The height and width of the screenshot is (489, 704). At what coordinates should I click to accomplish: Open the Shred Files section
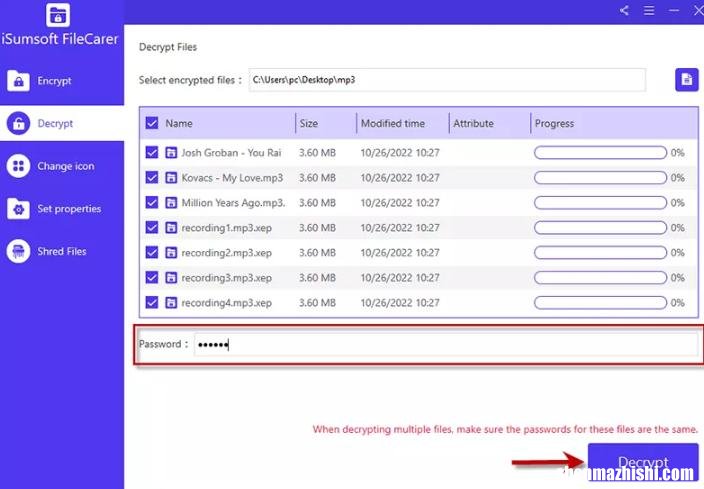(62, 251)
